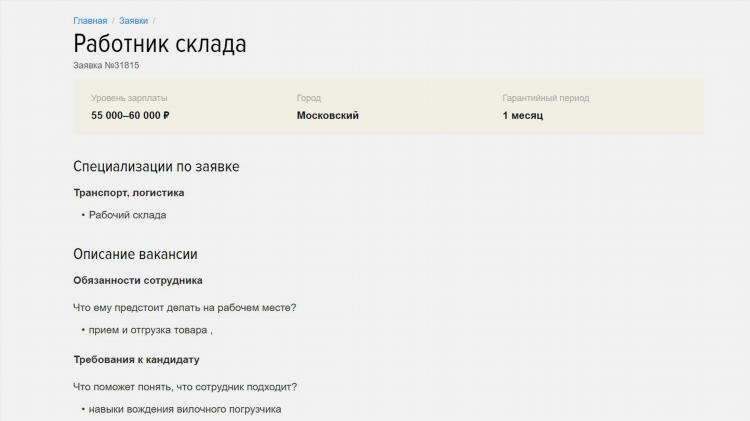Click the Город label
Viewport: 750px width, 421px height.
309,98
